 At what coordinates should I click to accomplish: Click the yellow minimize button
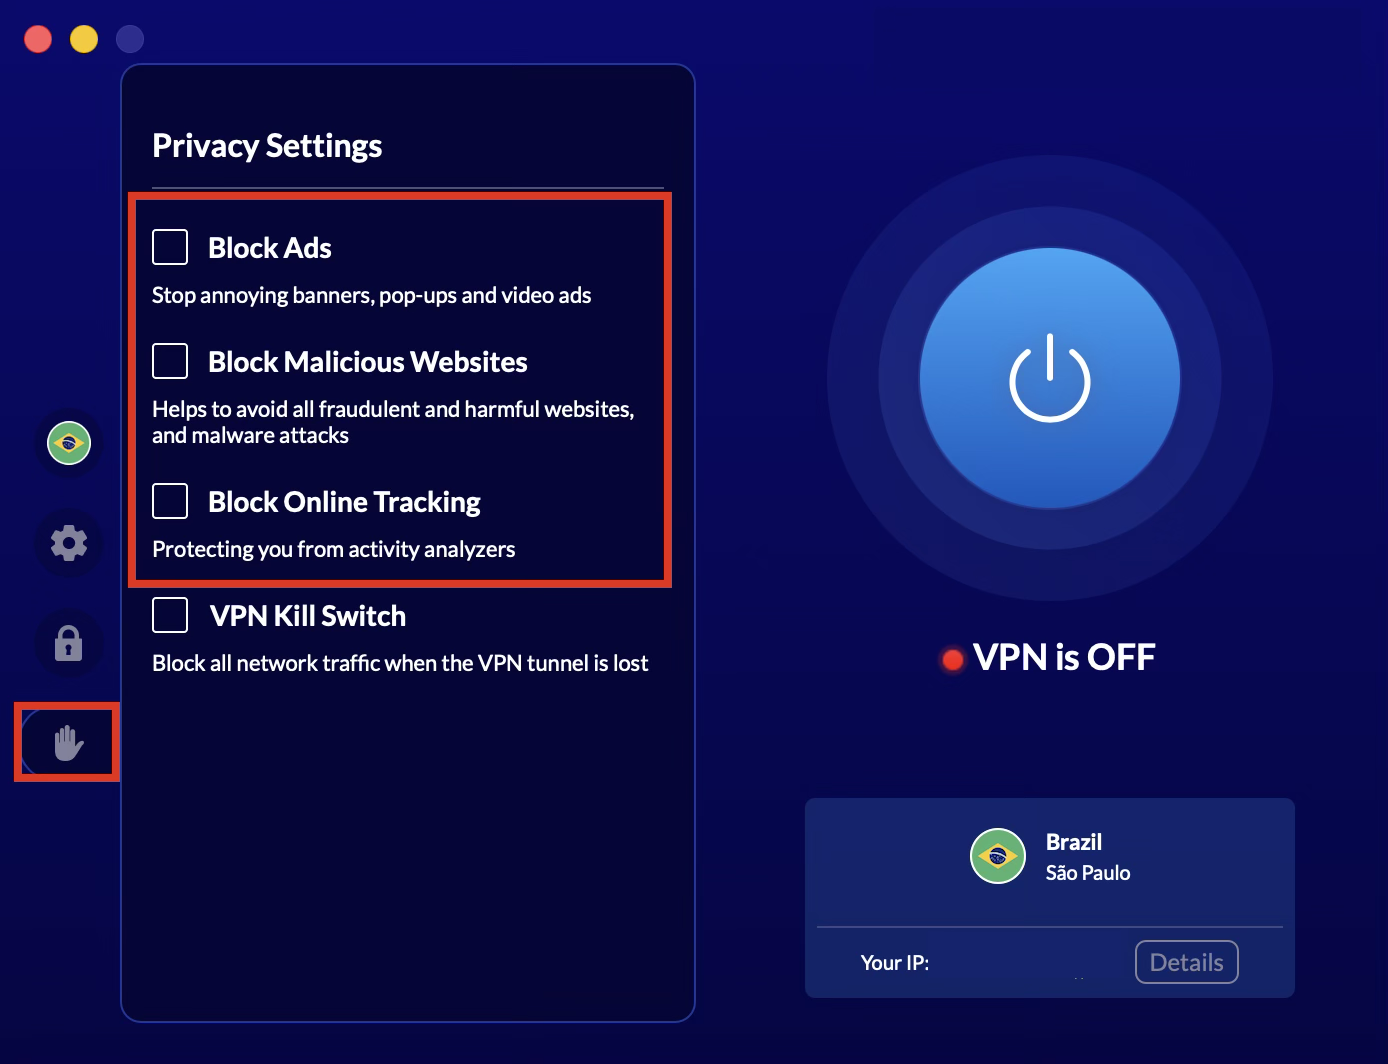[x=84, y=38]
